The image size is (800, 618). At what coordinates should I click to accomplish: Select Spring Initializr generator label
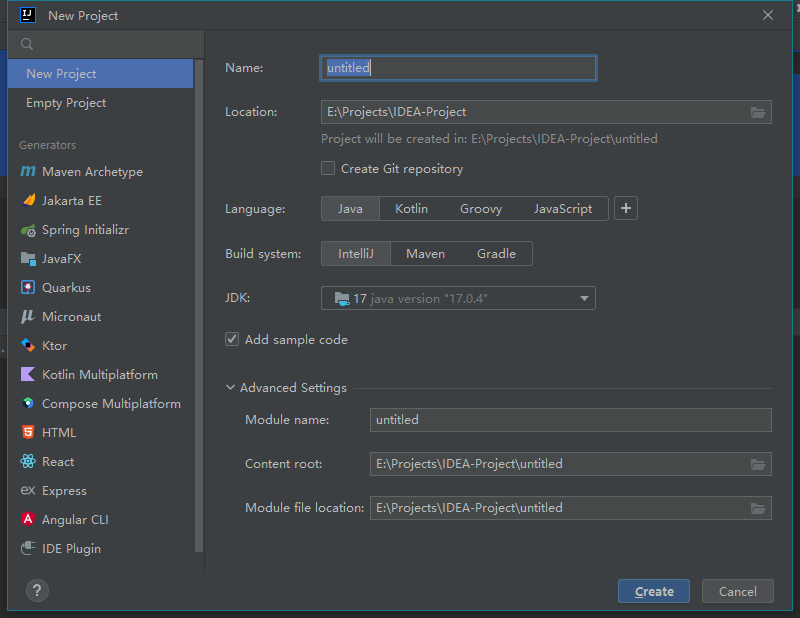click(x=86, y=230)
